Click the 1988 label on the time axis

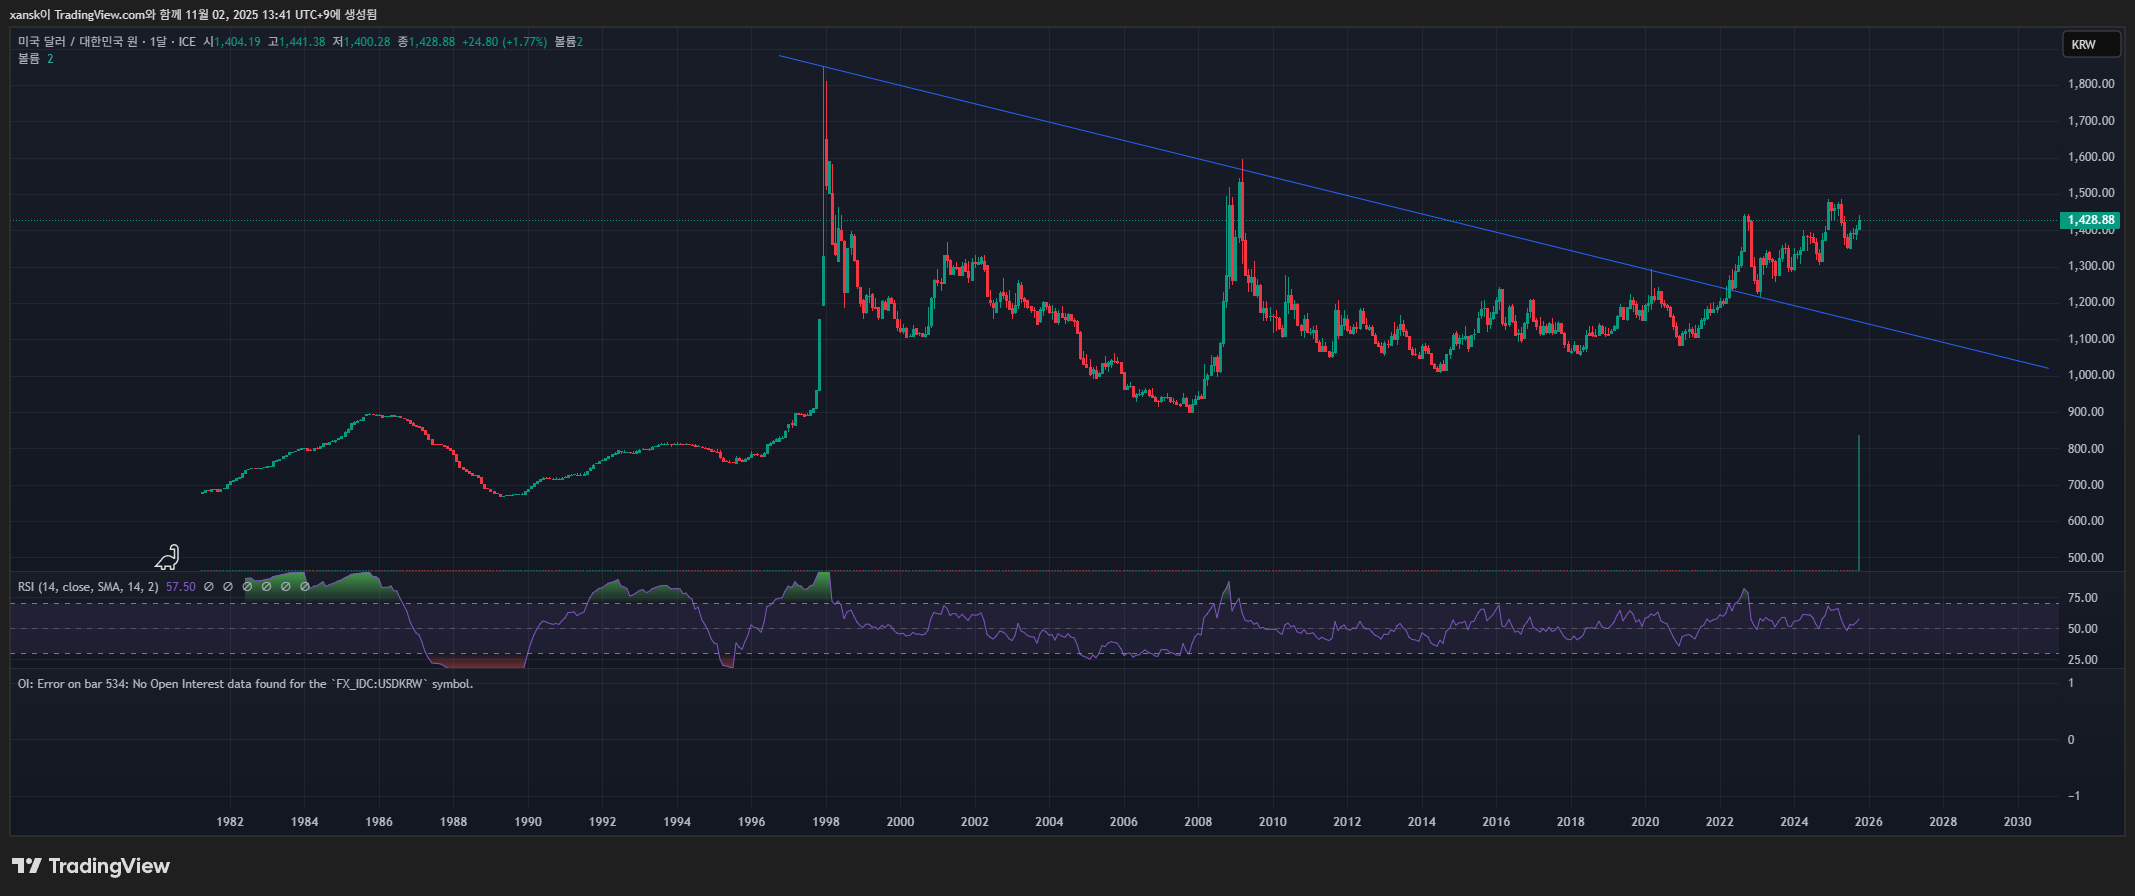(x=453, y=822)
